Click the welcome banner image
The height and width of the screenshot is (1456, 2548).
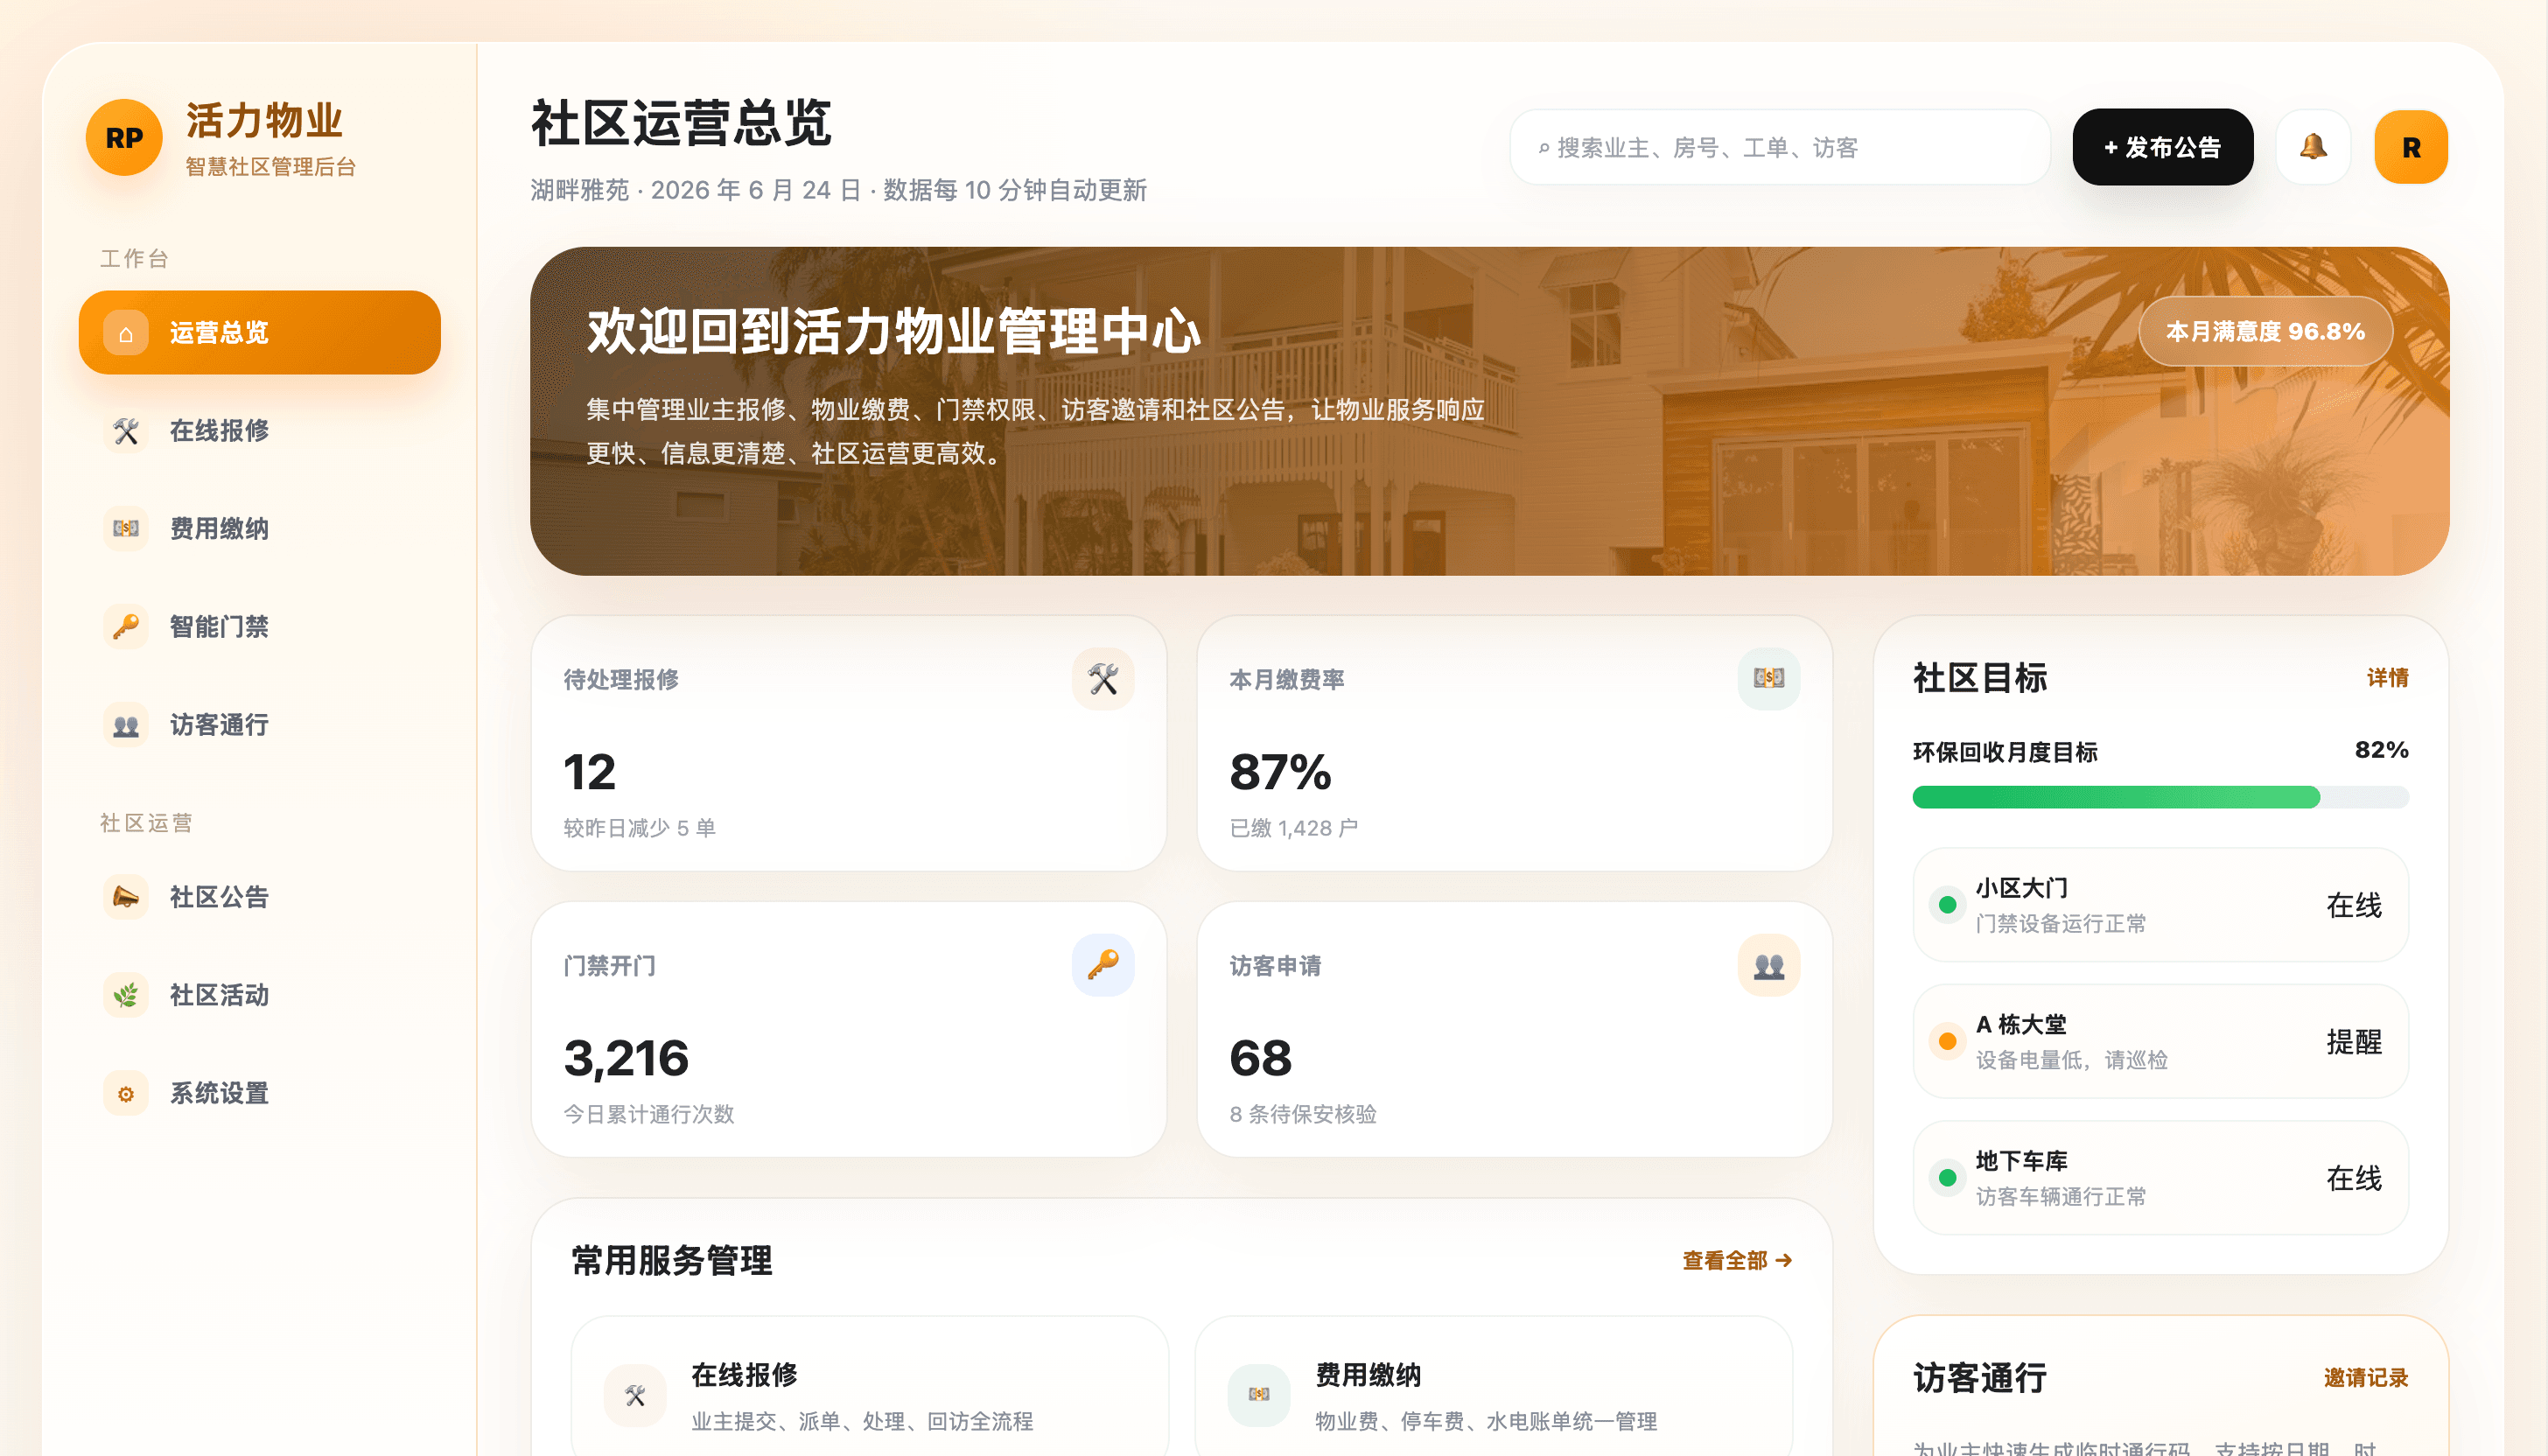coord(1490,411)
